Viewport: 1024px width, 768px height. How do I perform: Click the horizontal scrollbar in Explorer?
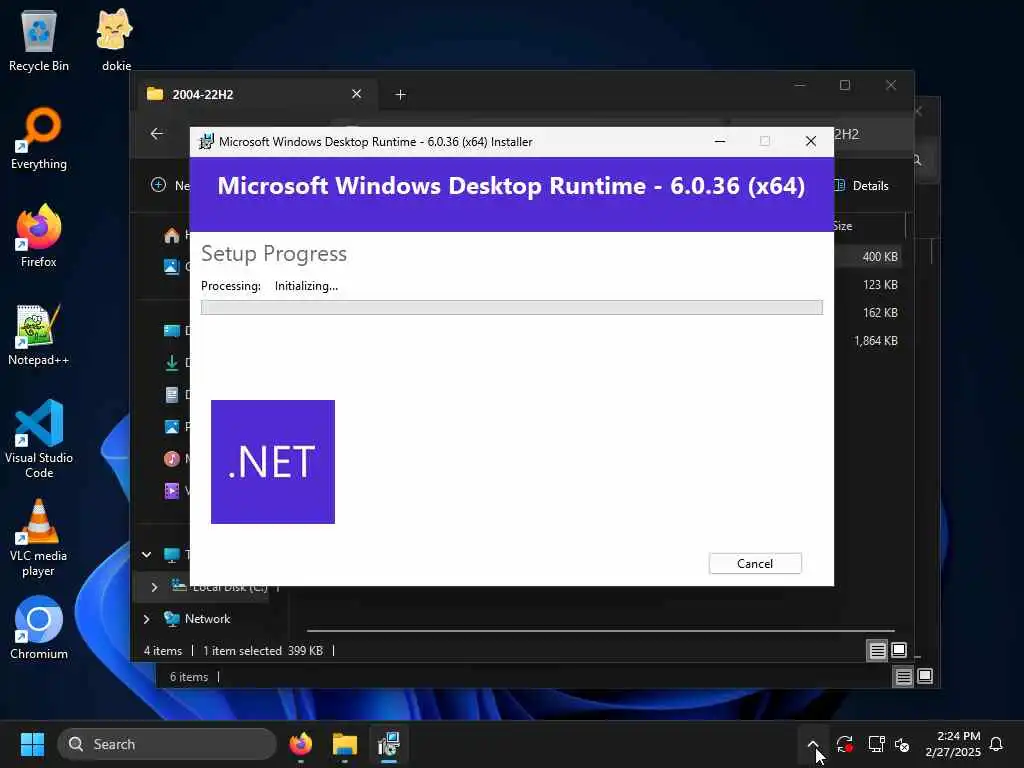600,631
